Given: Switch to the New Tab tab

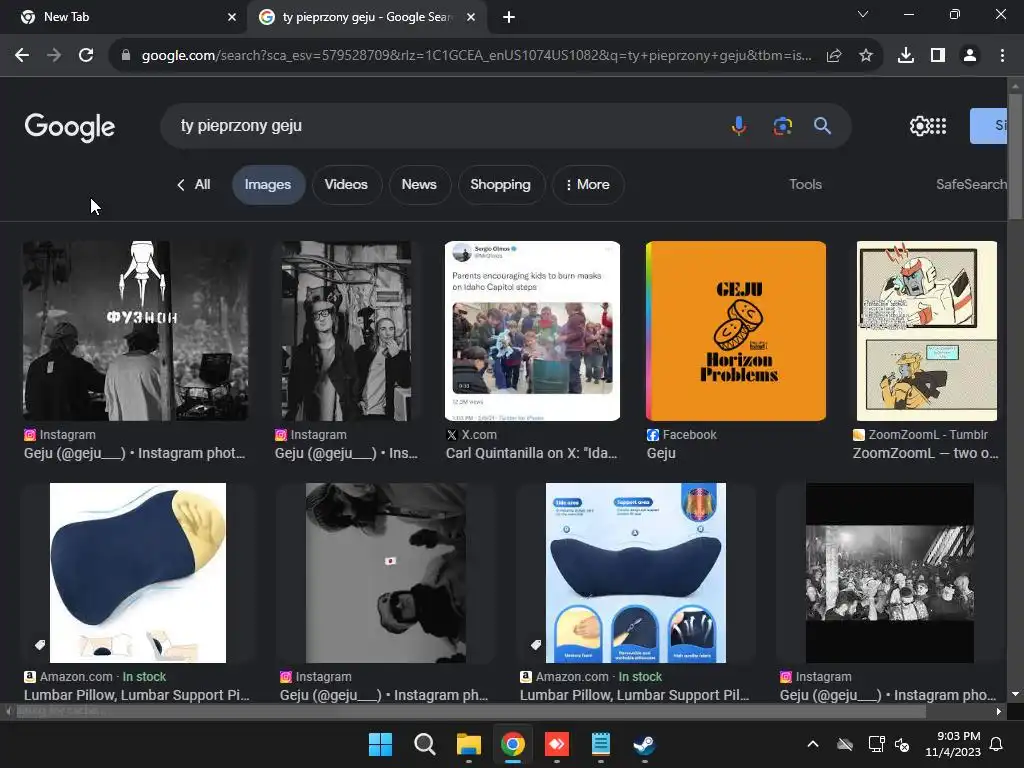Looking at the screenshot, I should click(123, 17).
